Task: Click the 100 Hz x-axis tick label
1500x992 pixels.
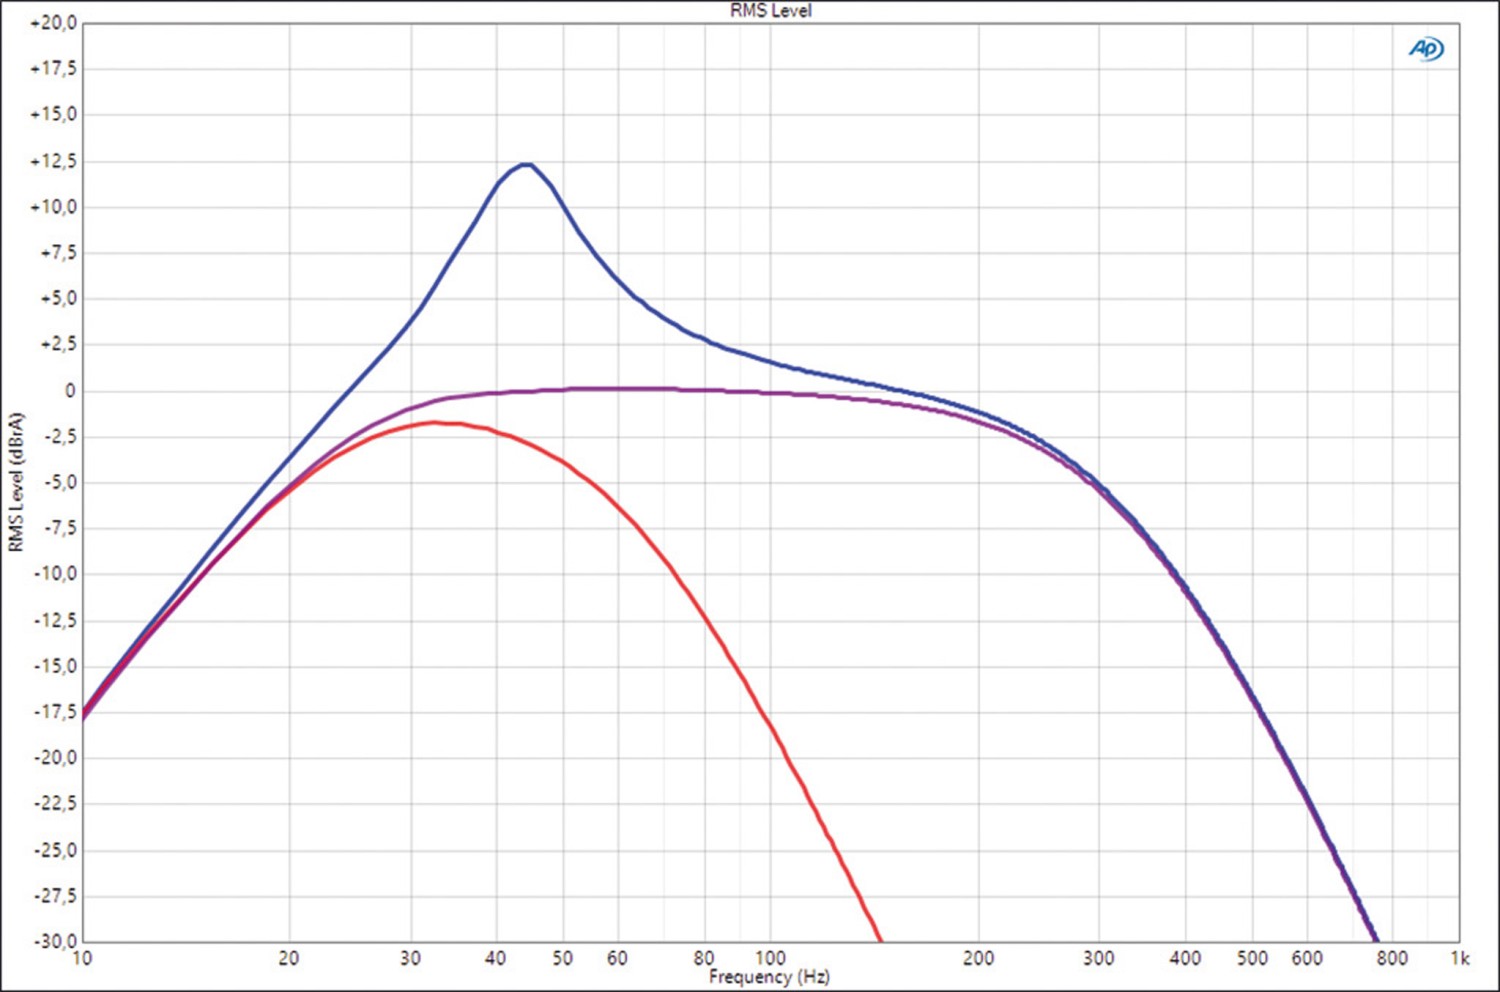Action: tap(770, 958)
